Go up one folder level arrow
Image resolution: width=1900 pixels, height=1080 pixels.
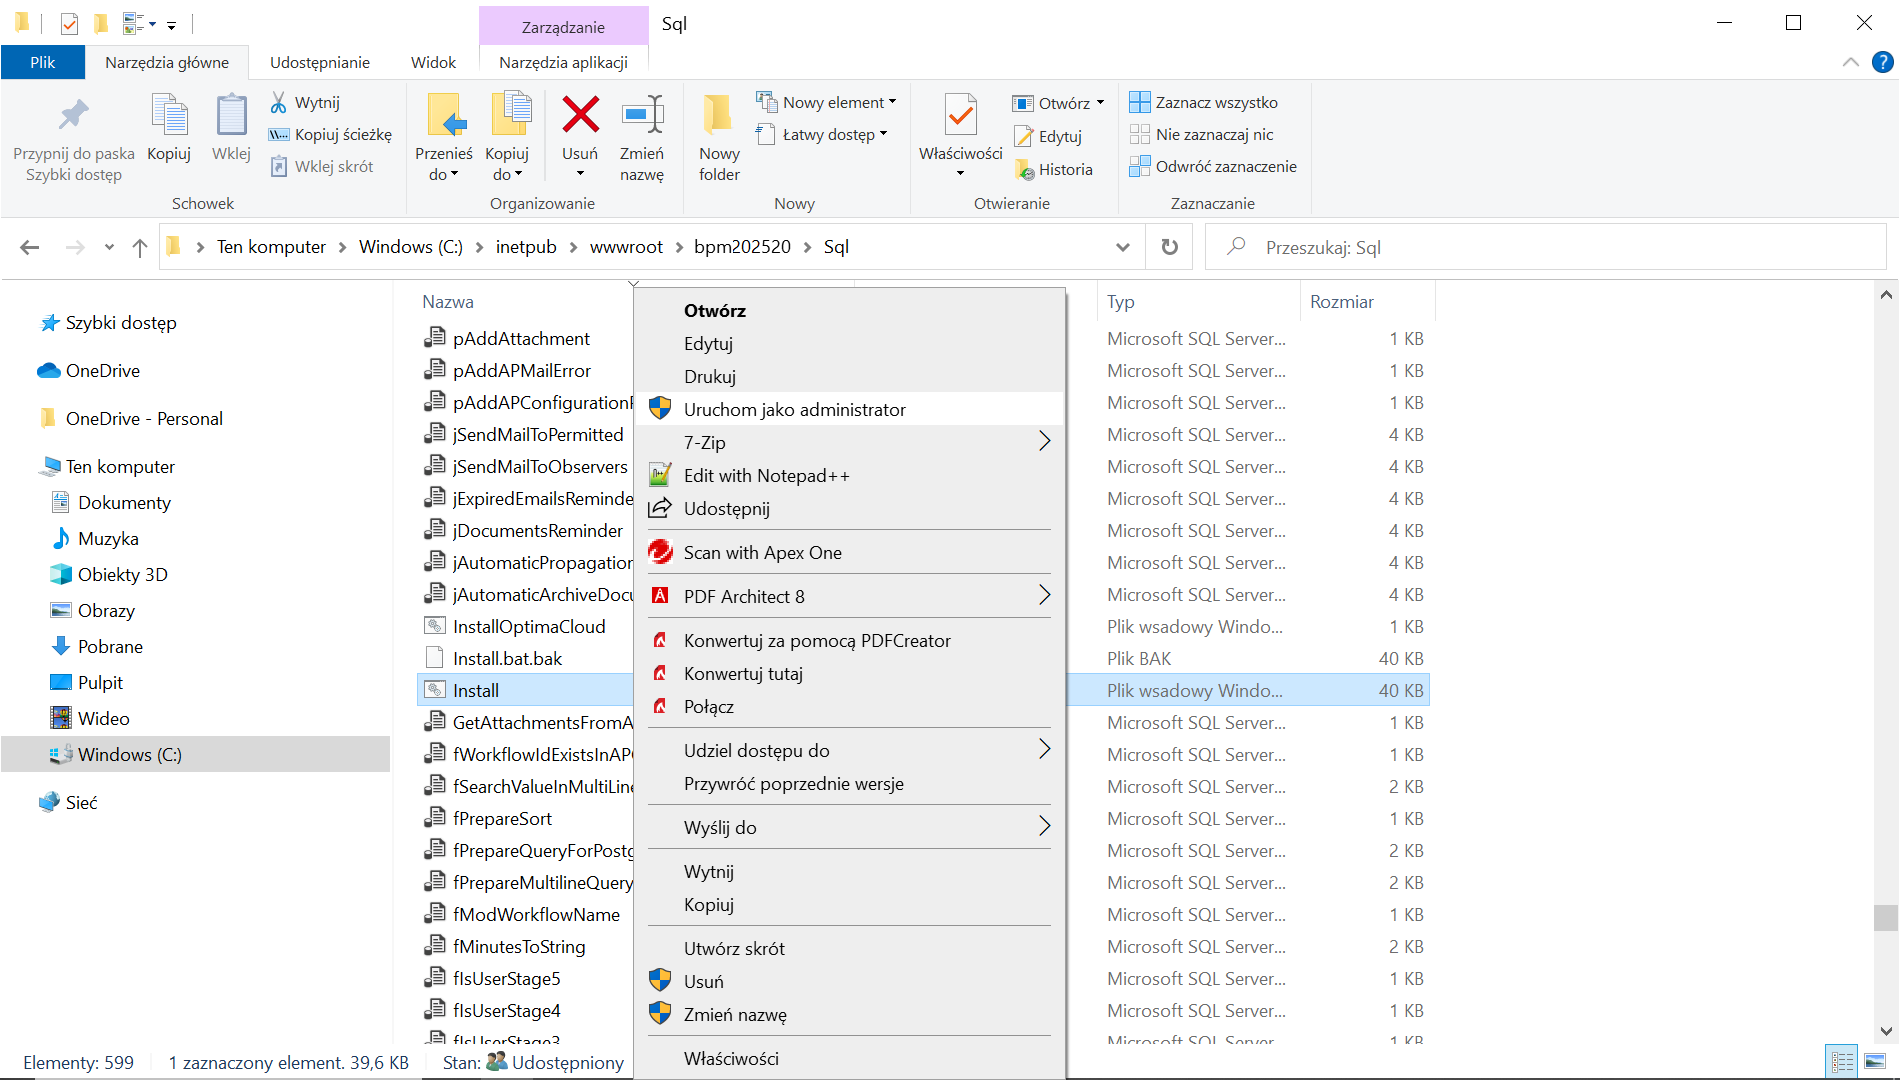[x=140, y=247]
